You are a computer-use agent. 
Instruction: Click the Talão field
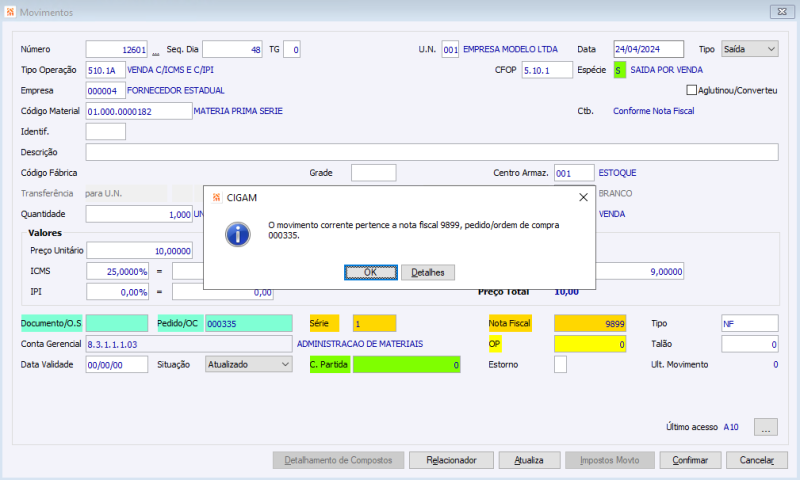pyautogui.click(x=749, y=344)
